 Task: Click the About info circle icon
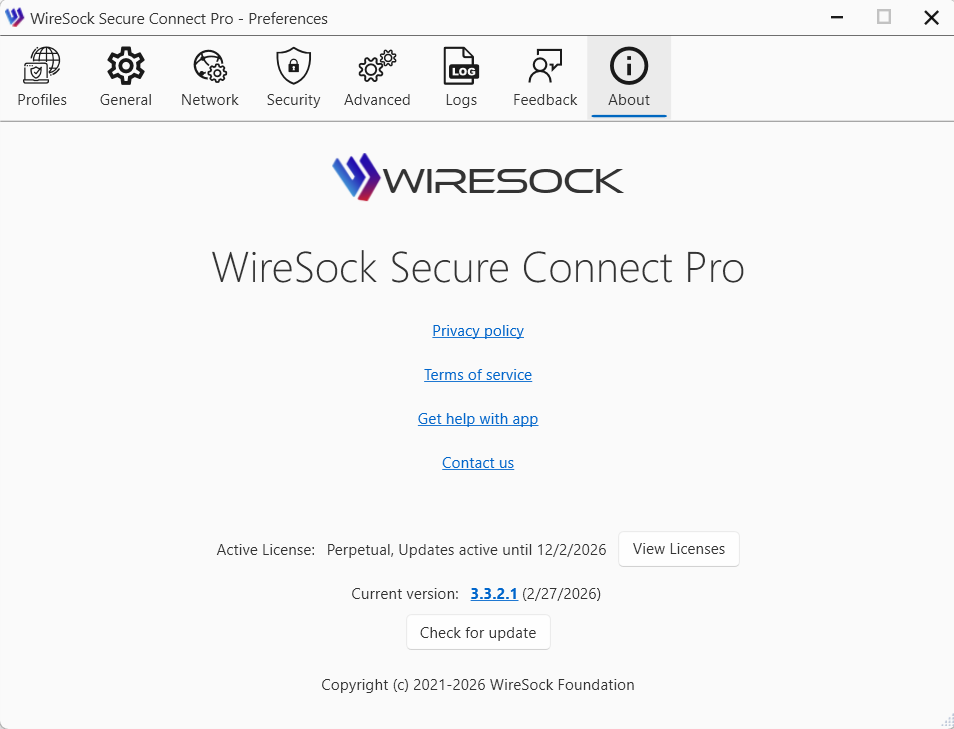pyautogui.click(x=629, y=67)
